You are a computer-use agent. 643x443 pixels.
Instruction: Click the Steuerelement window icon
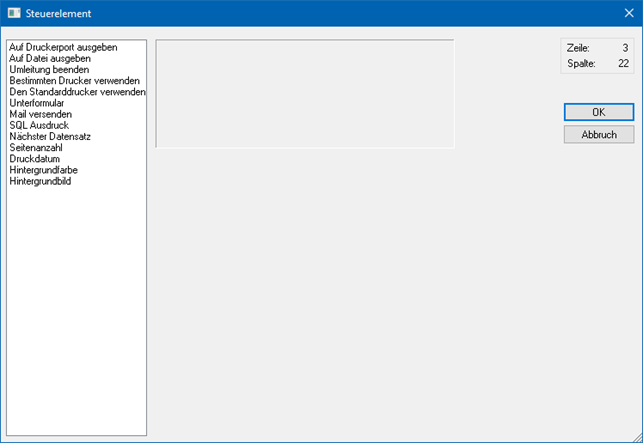point(14,14)
